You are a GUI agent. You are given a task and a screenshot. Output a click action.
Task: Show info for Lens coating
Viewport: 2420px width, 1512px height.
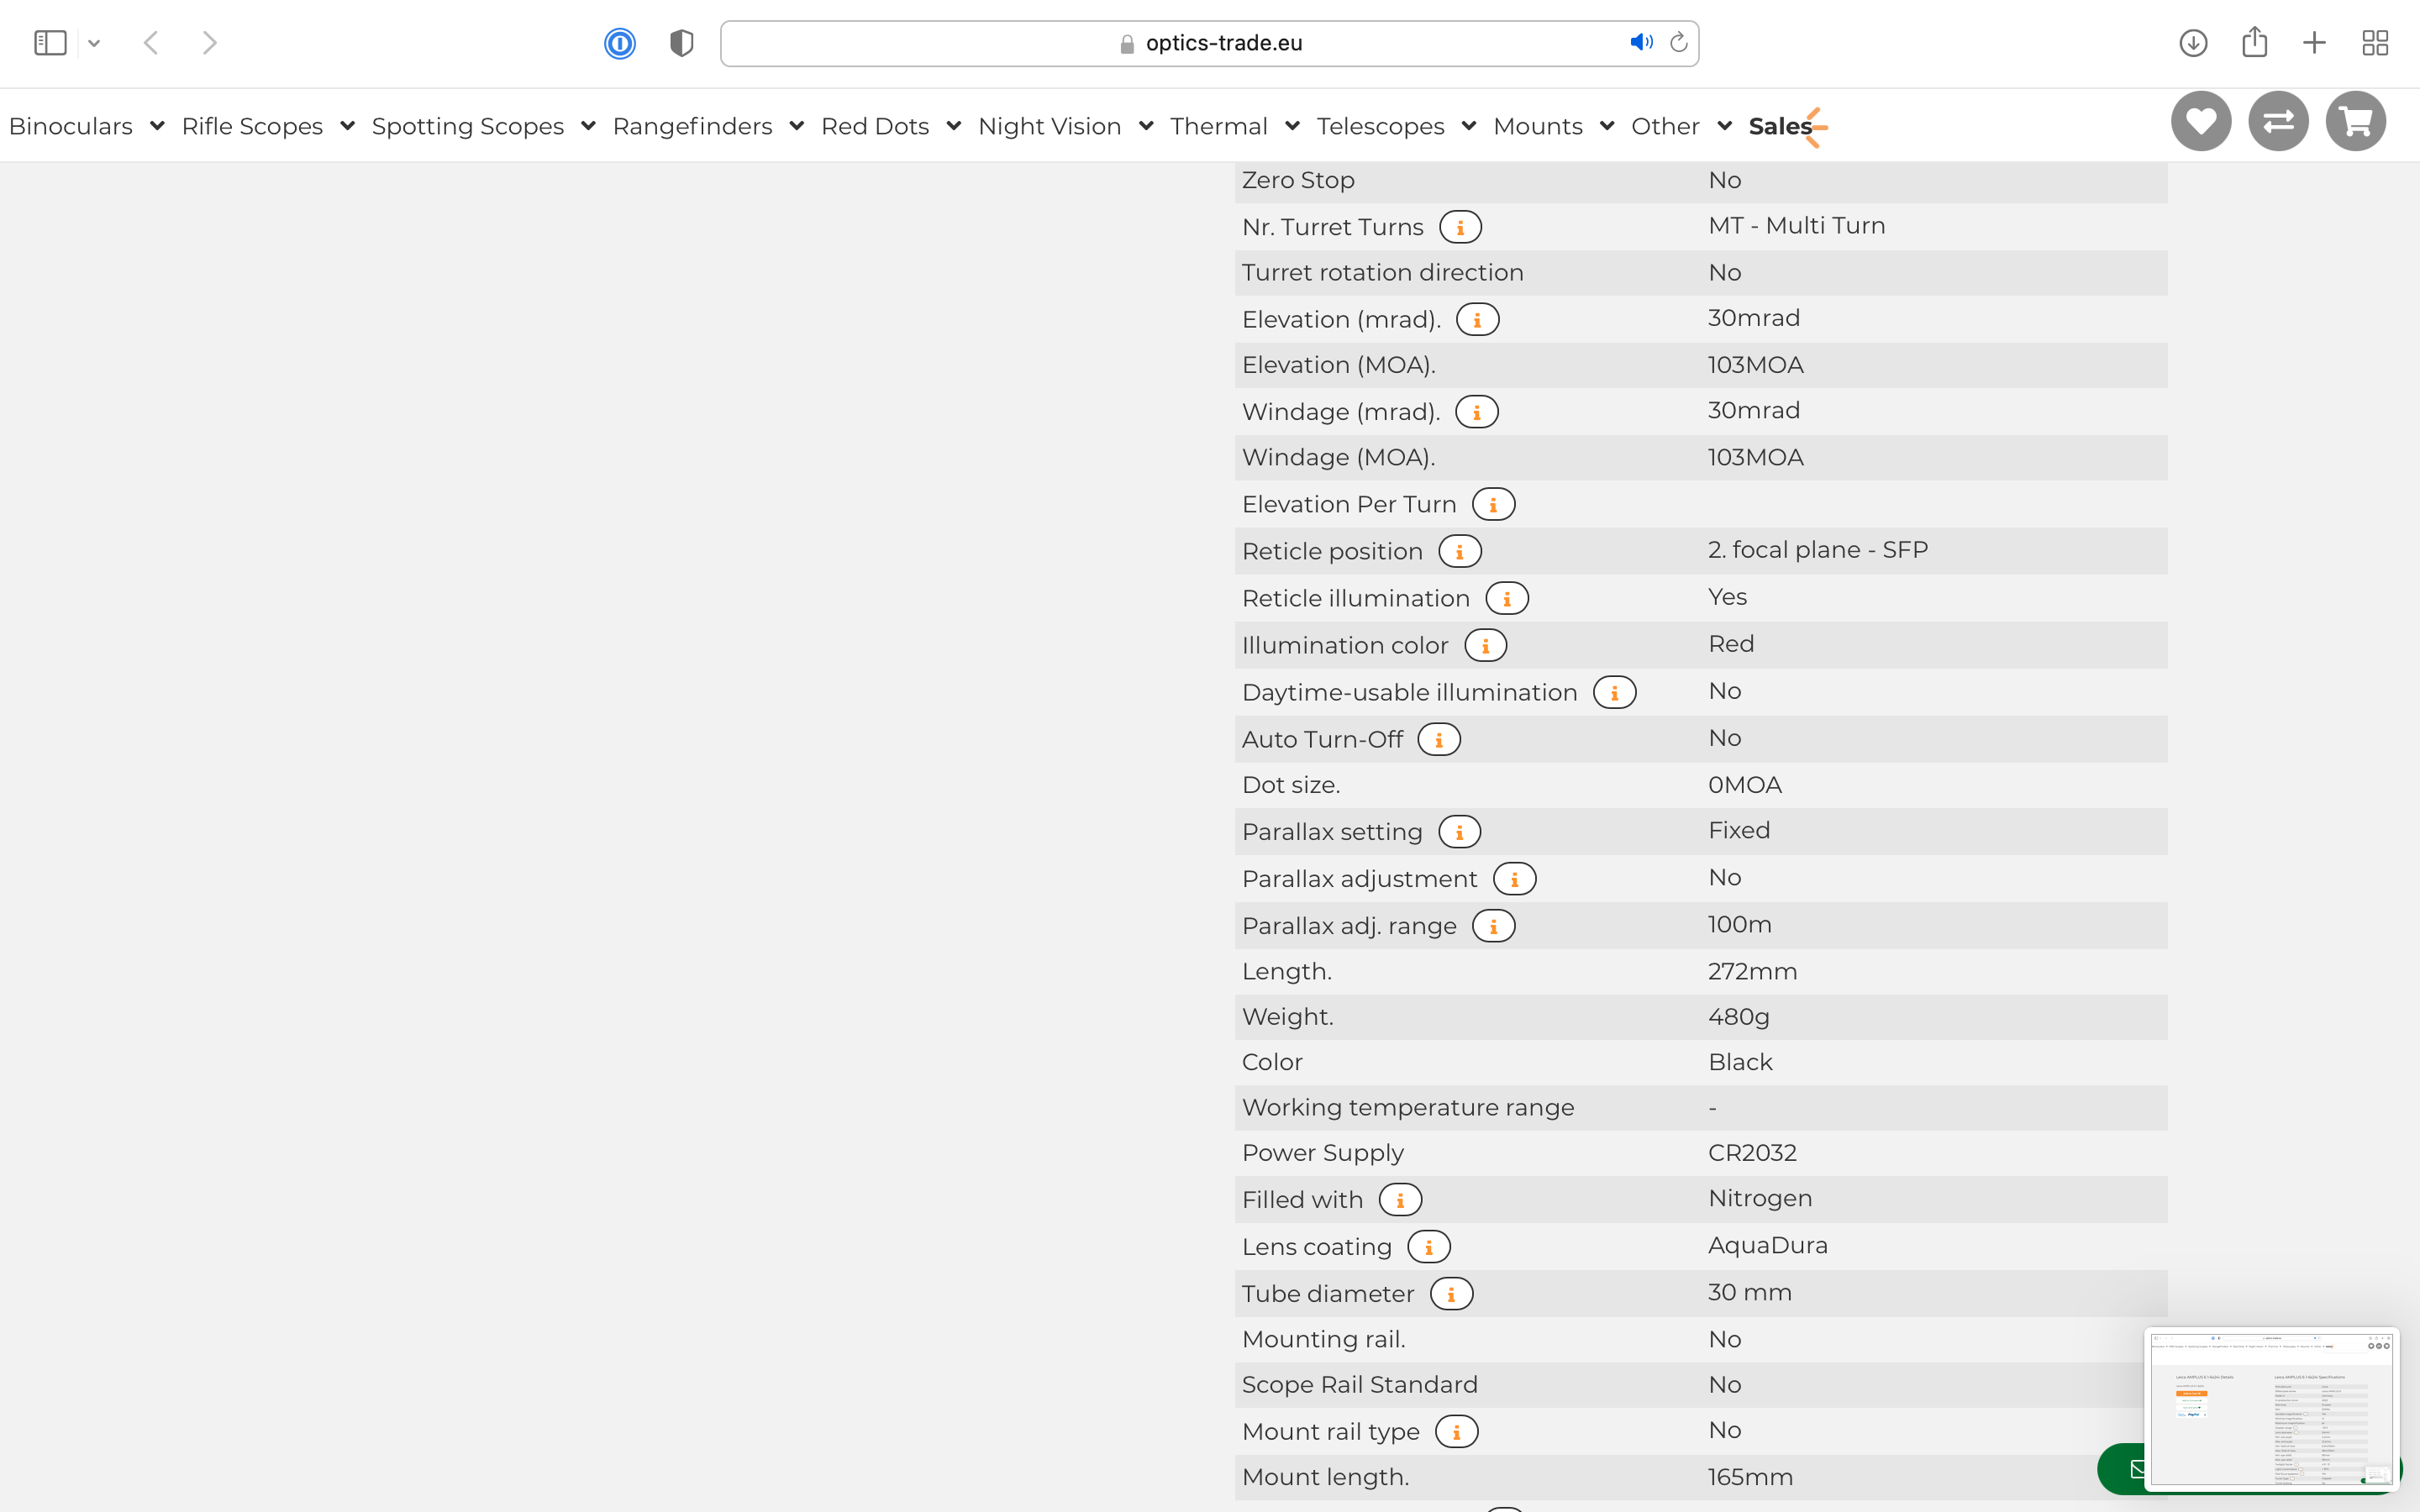tap(1428, 1247)
